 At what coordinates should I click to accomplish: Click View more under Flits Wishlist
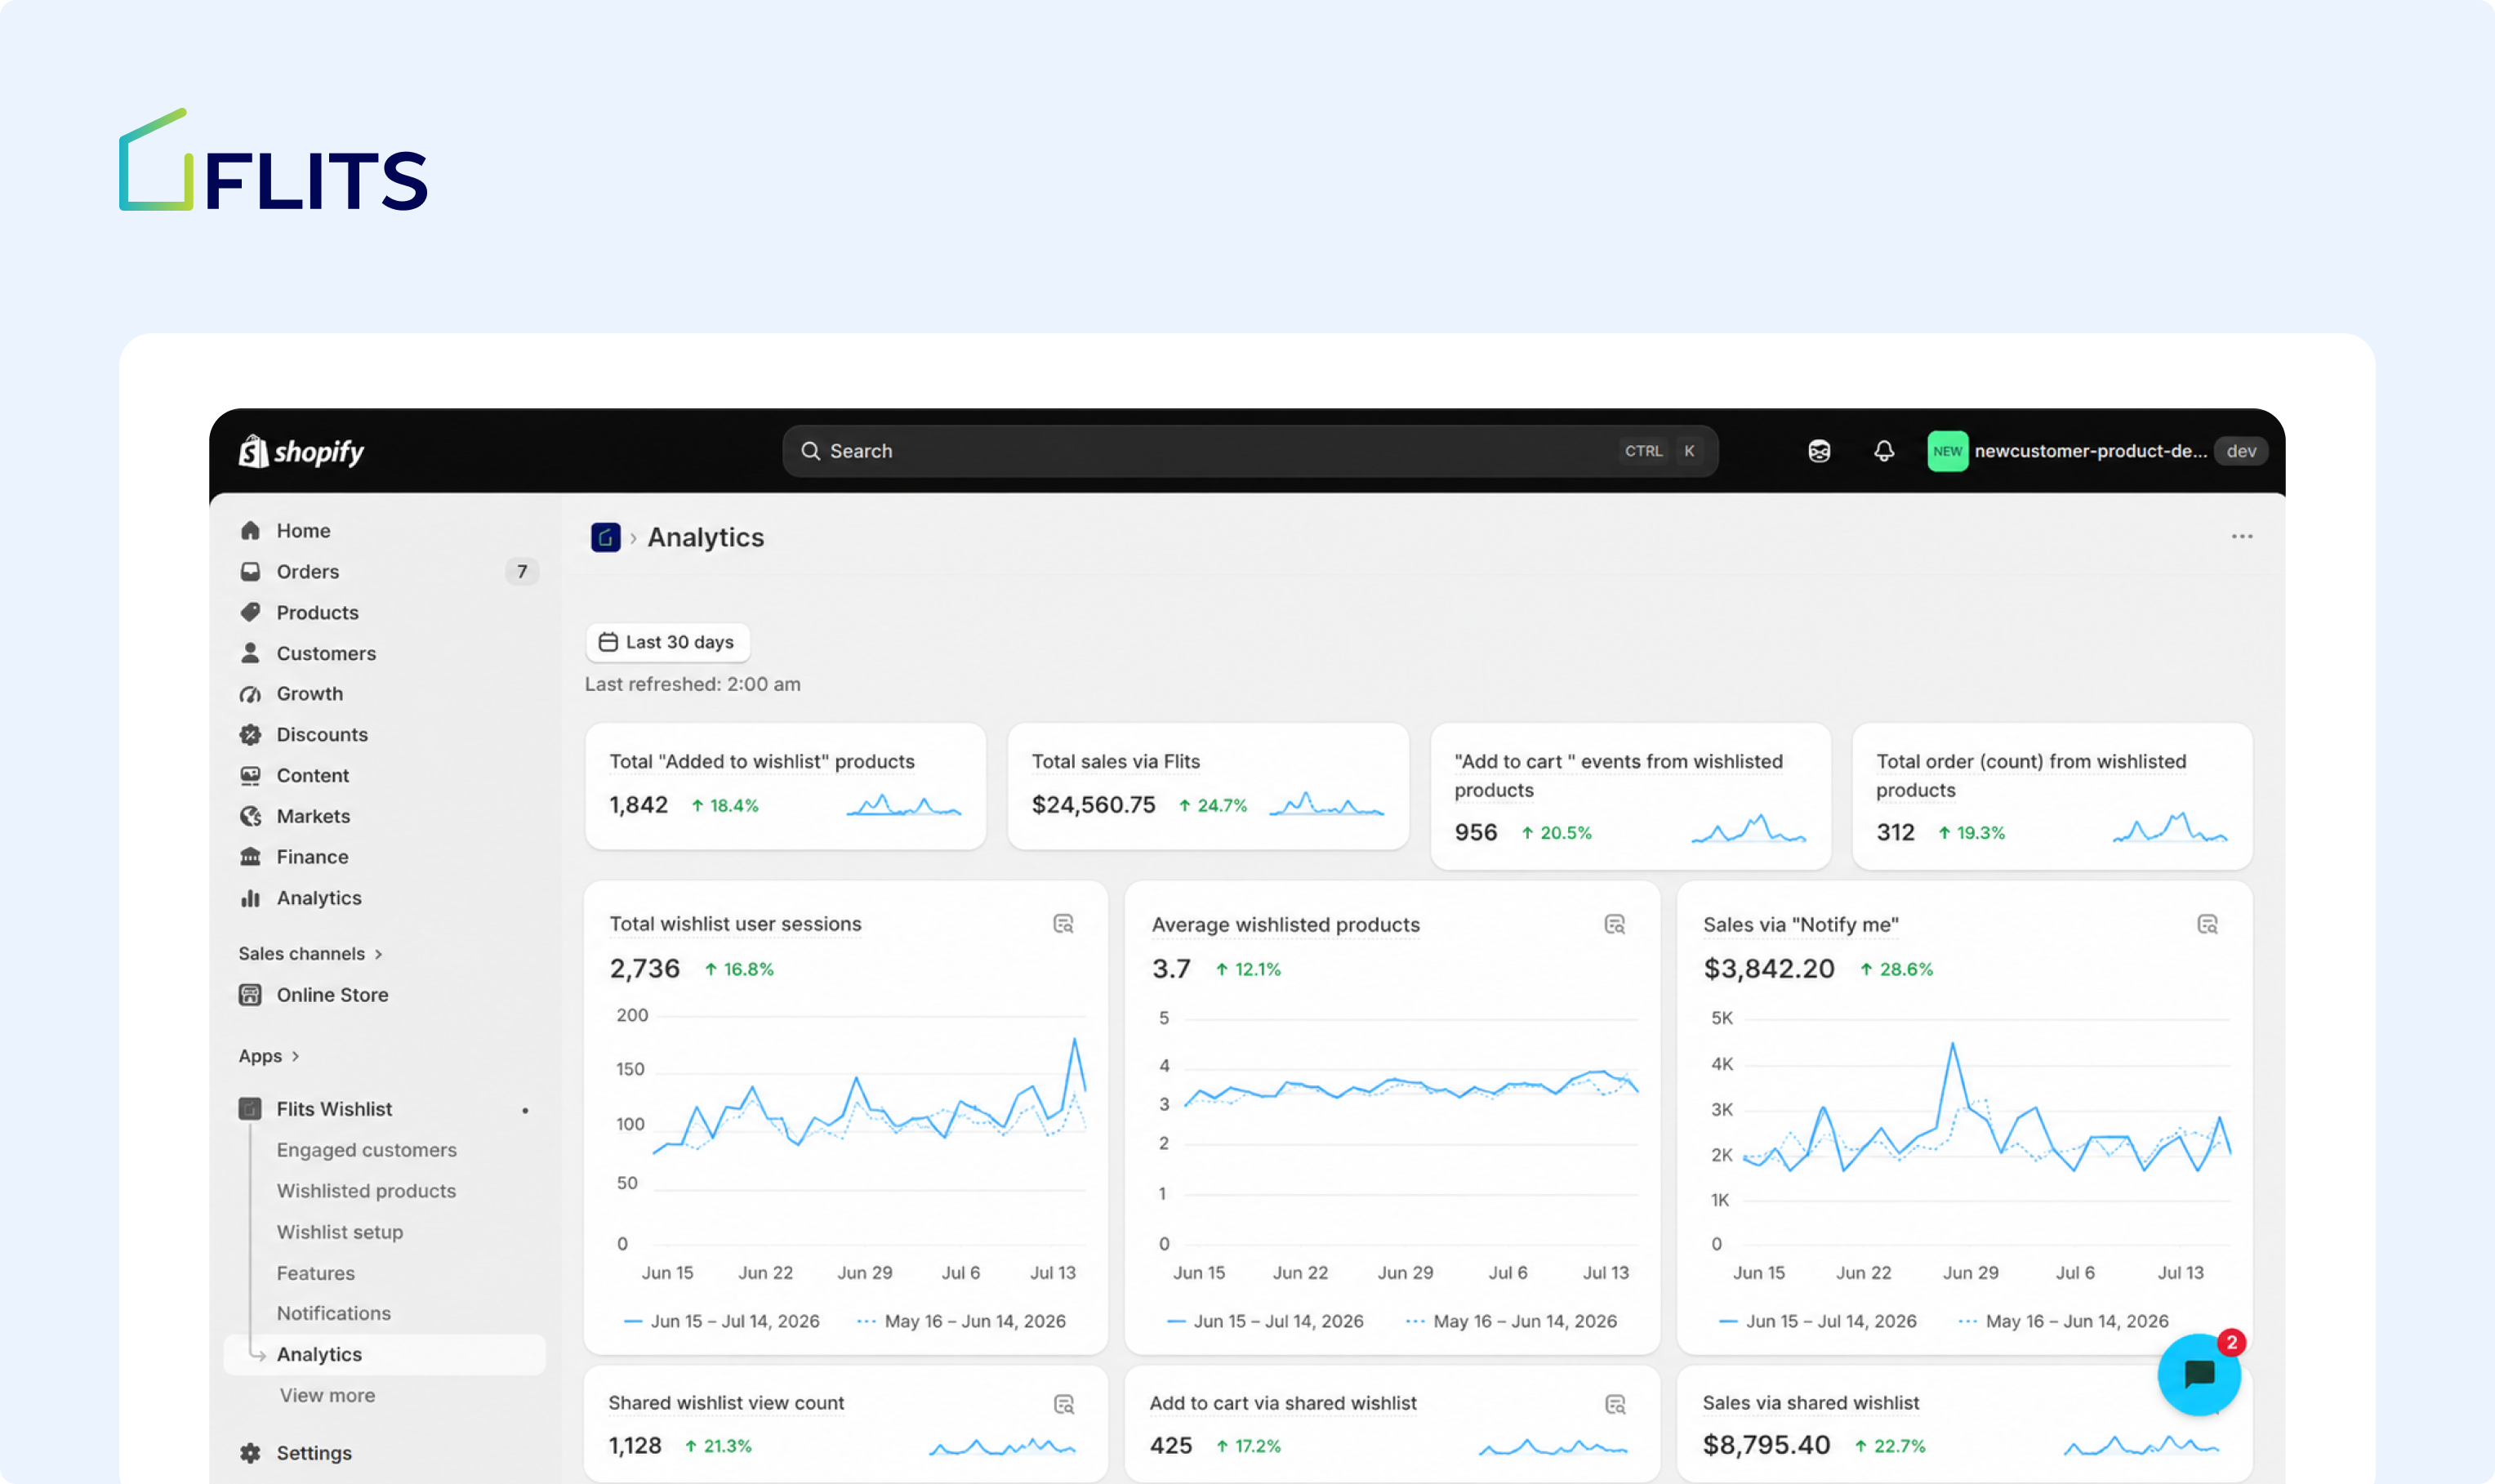point(327,1394)
